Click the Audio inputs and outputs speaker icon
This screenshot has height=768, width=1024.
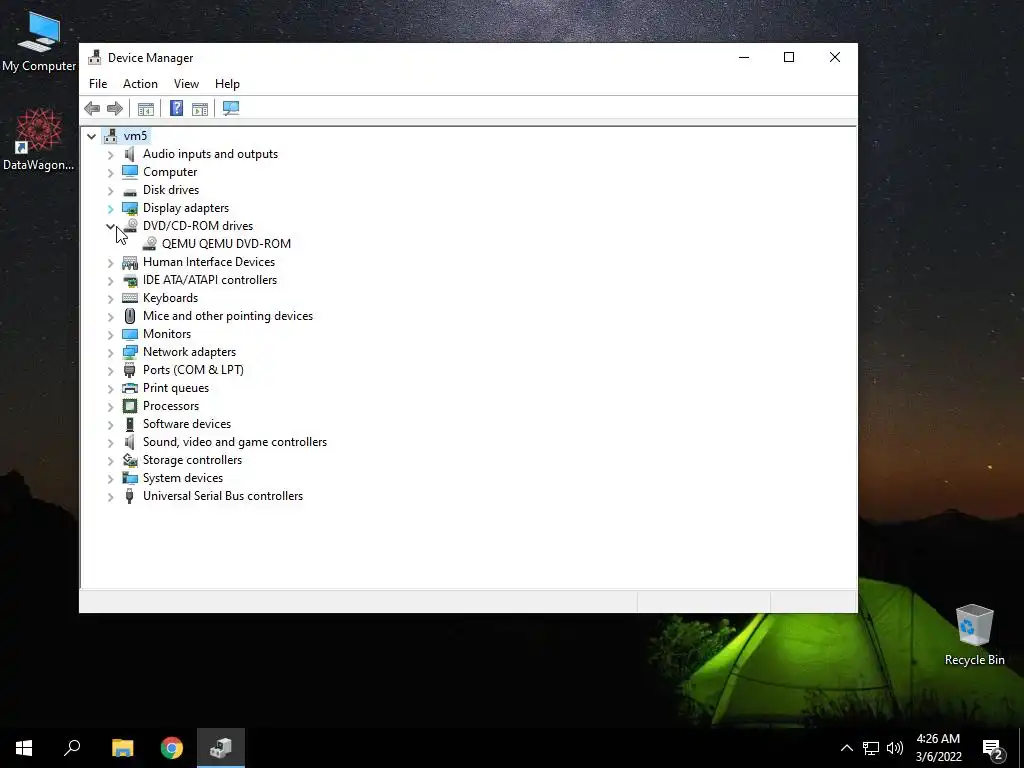[130, 154]
